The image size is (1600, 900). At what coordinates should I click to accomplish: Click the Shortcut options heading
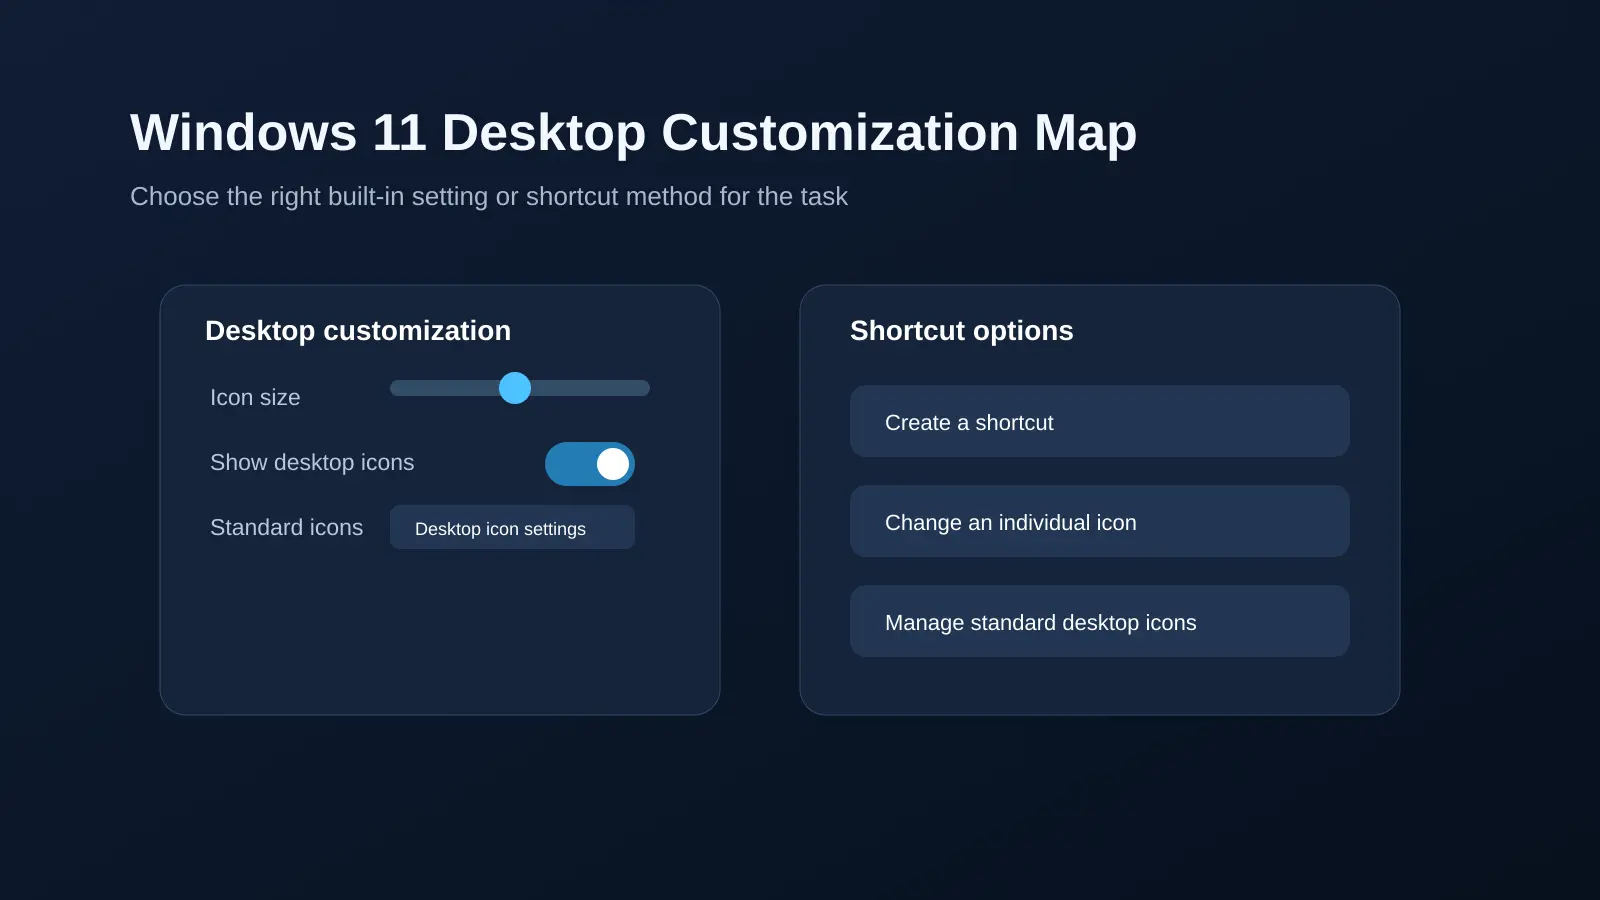click(x=961, y=331)
